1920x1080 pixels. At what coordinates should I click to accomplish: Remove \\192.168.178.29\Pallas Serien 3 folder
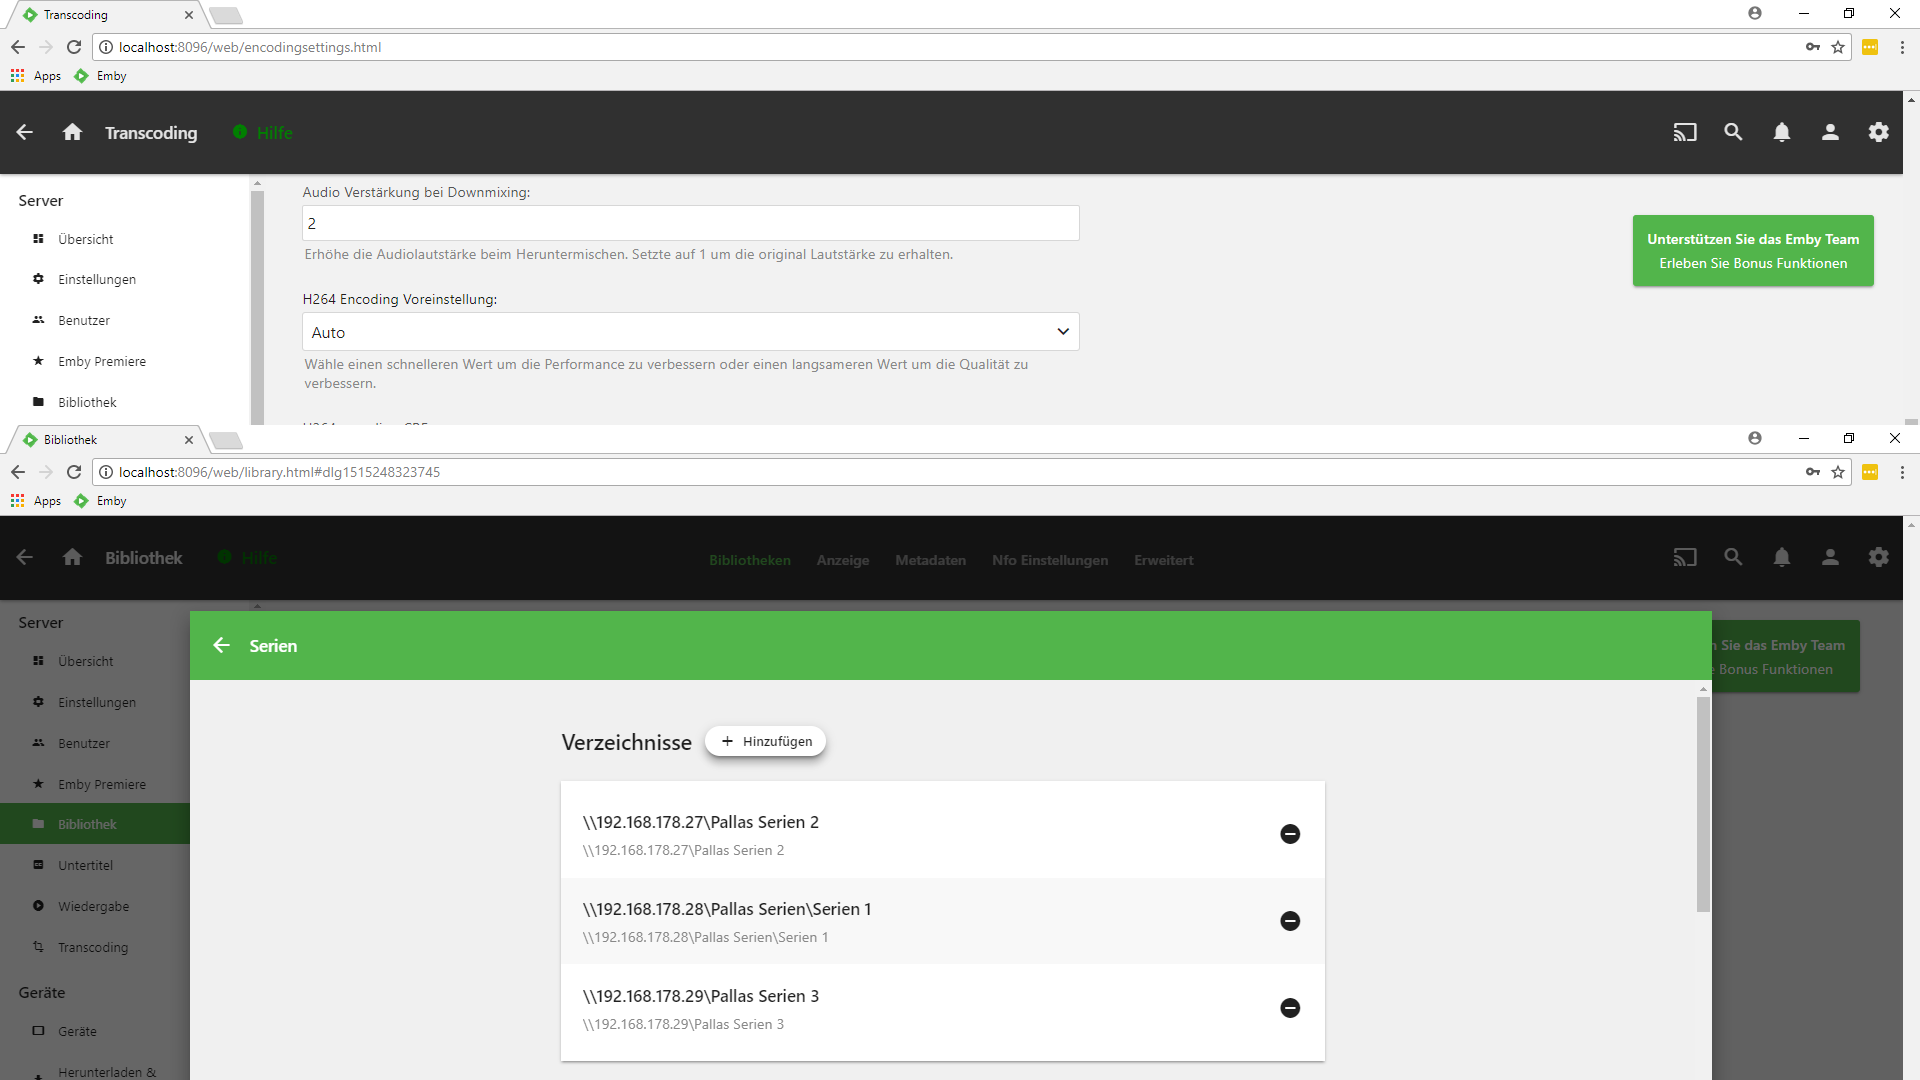[x=1290, y=1008]
